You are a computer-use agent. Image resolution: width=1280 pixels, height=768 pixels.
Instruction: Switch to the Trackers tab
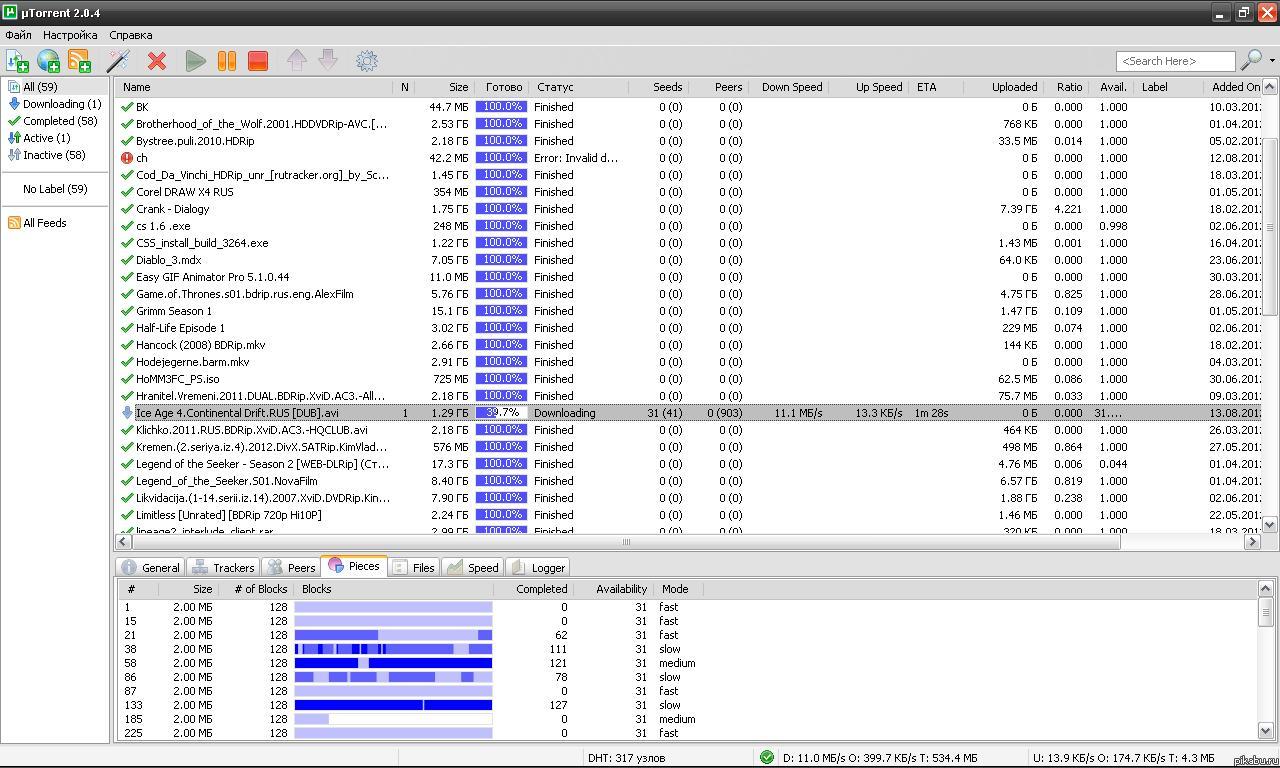click(x=224, y=567)
